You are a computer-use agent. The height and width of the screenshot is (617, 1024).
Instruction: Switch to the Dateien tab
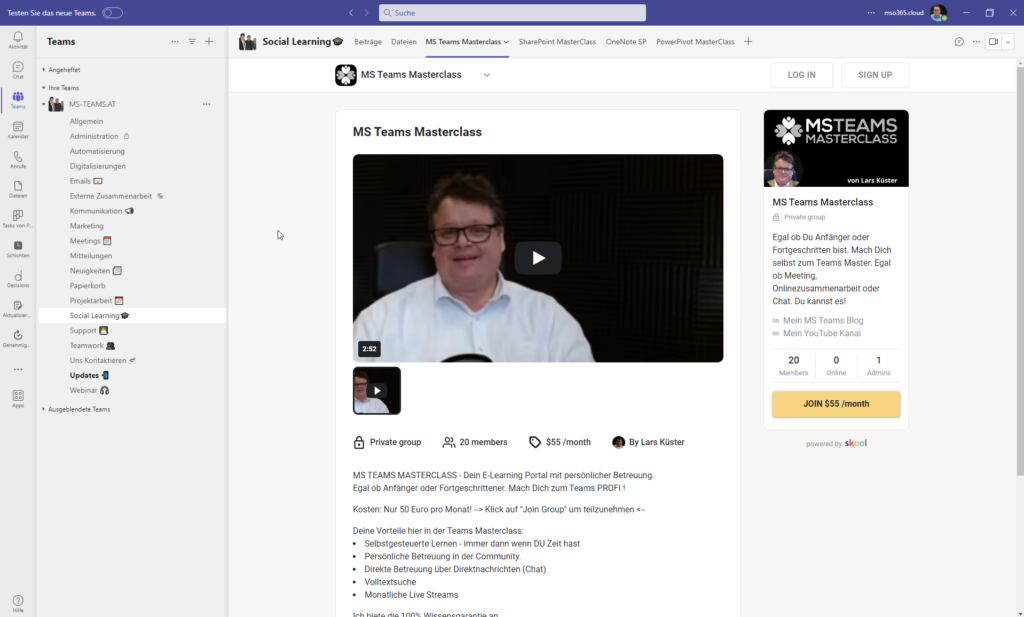[404, 41]
